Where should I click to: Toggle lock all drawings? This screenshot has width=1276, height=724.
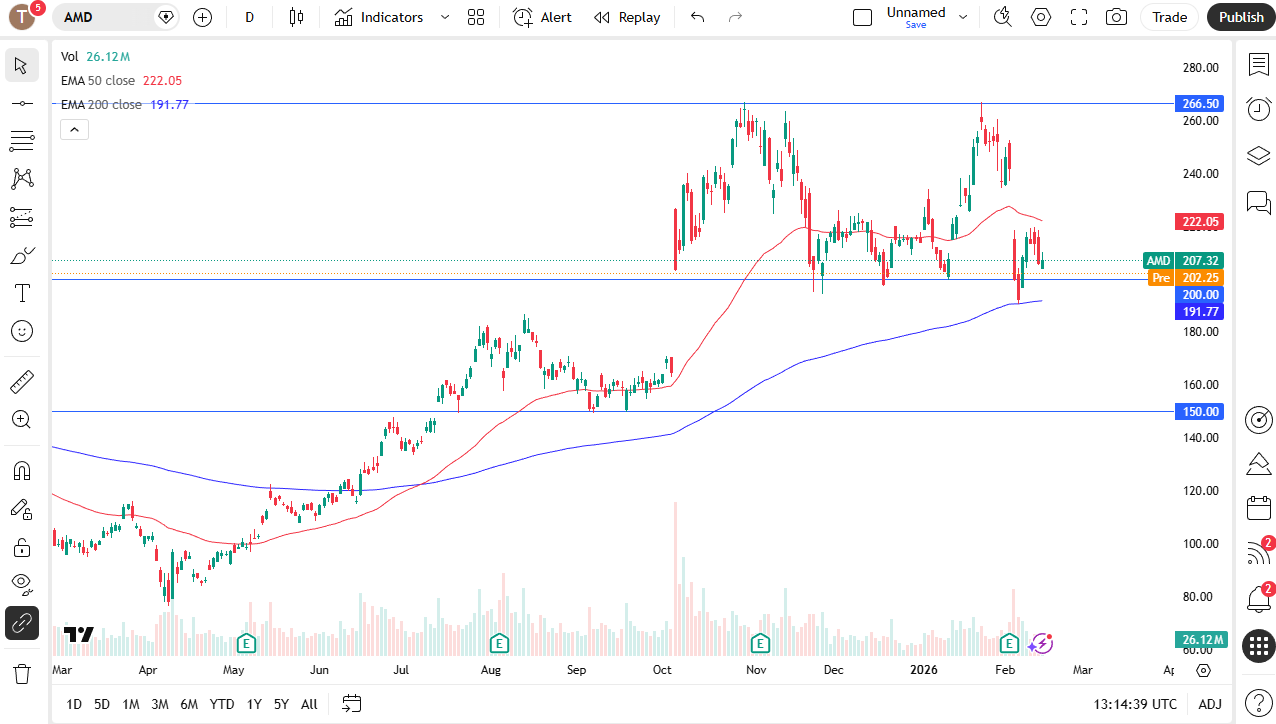tap(21, 547)
